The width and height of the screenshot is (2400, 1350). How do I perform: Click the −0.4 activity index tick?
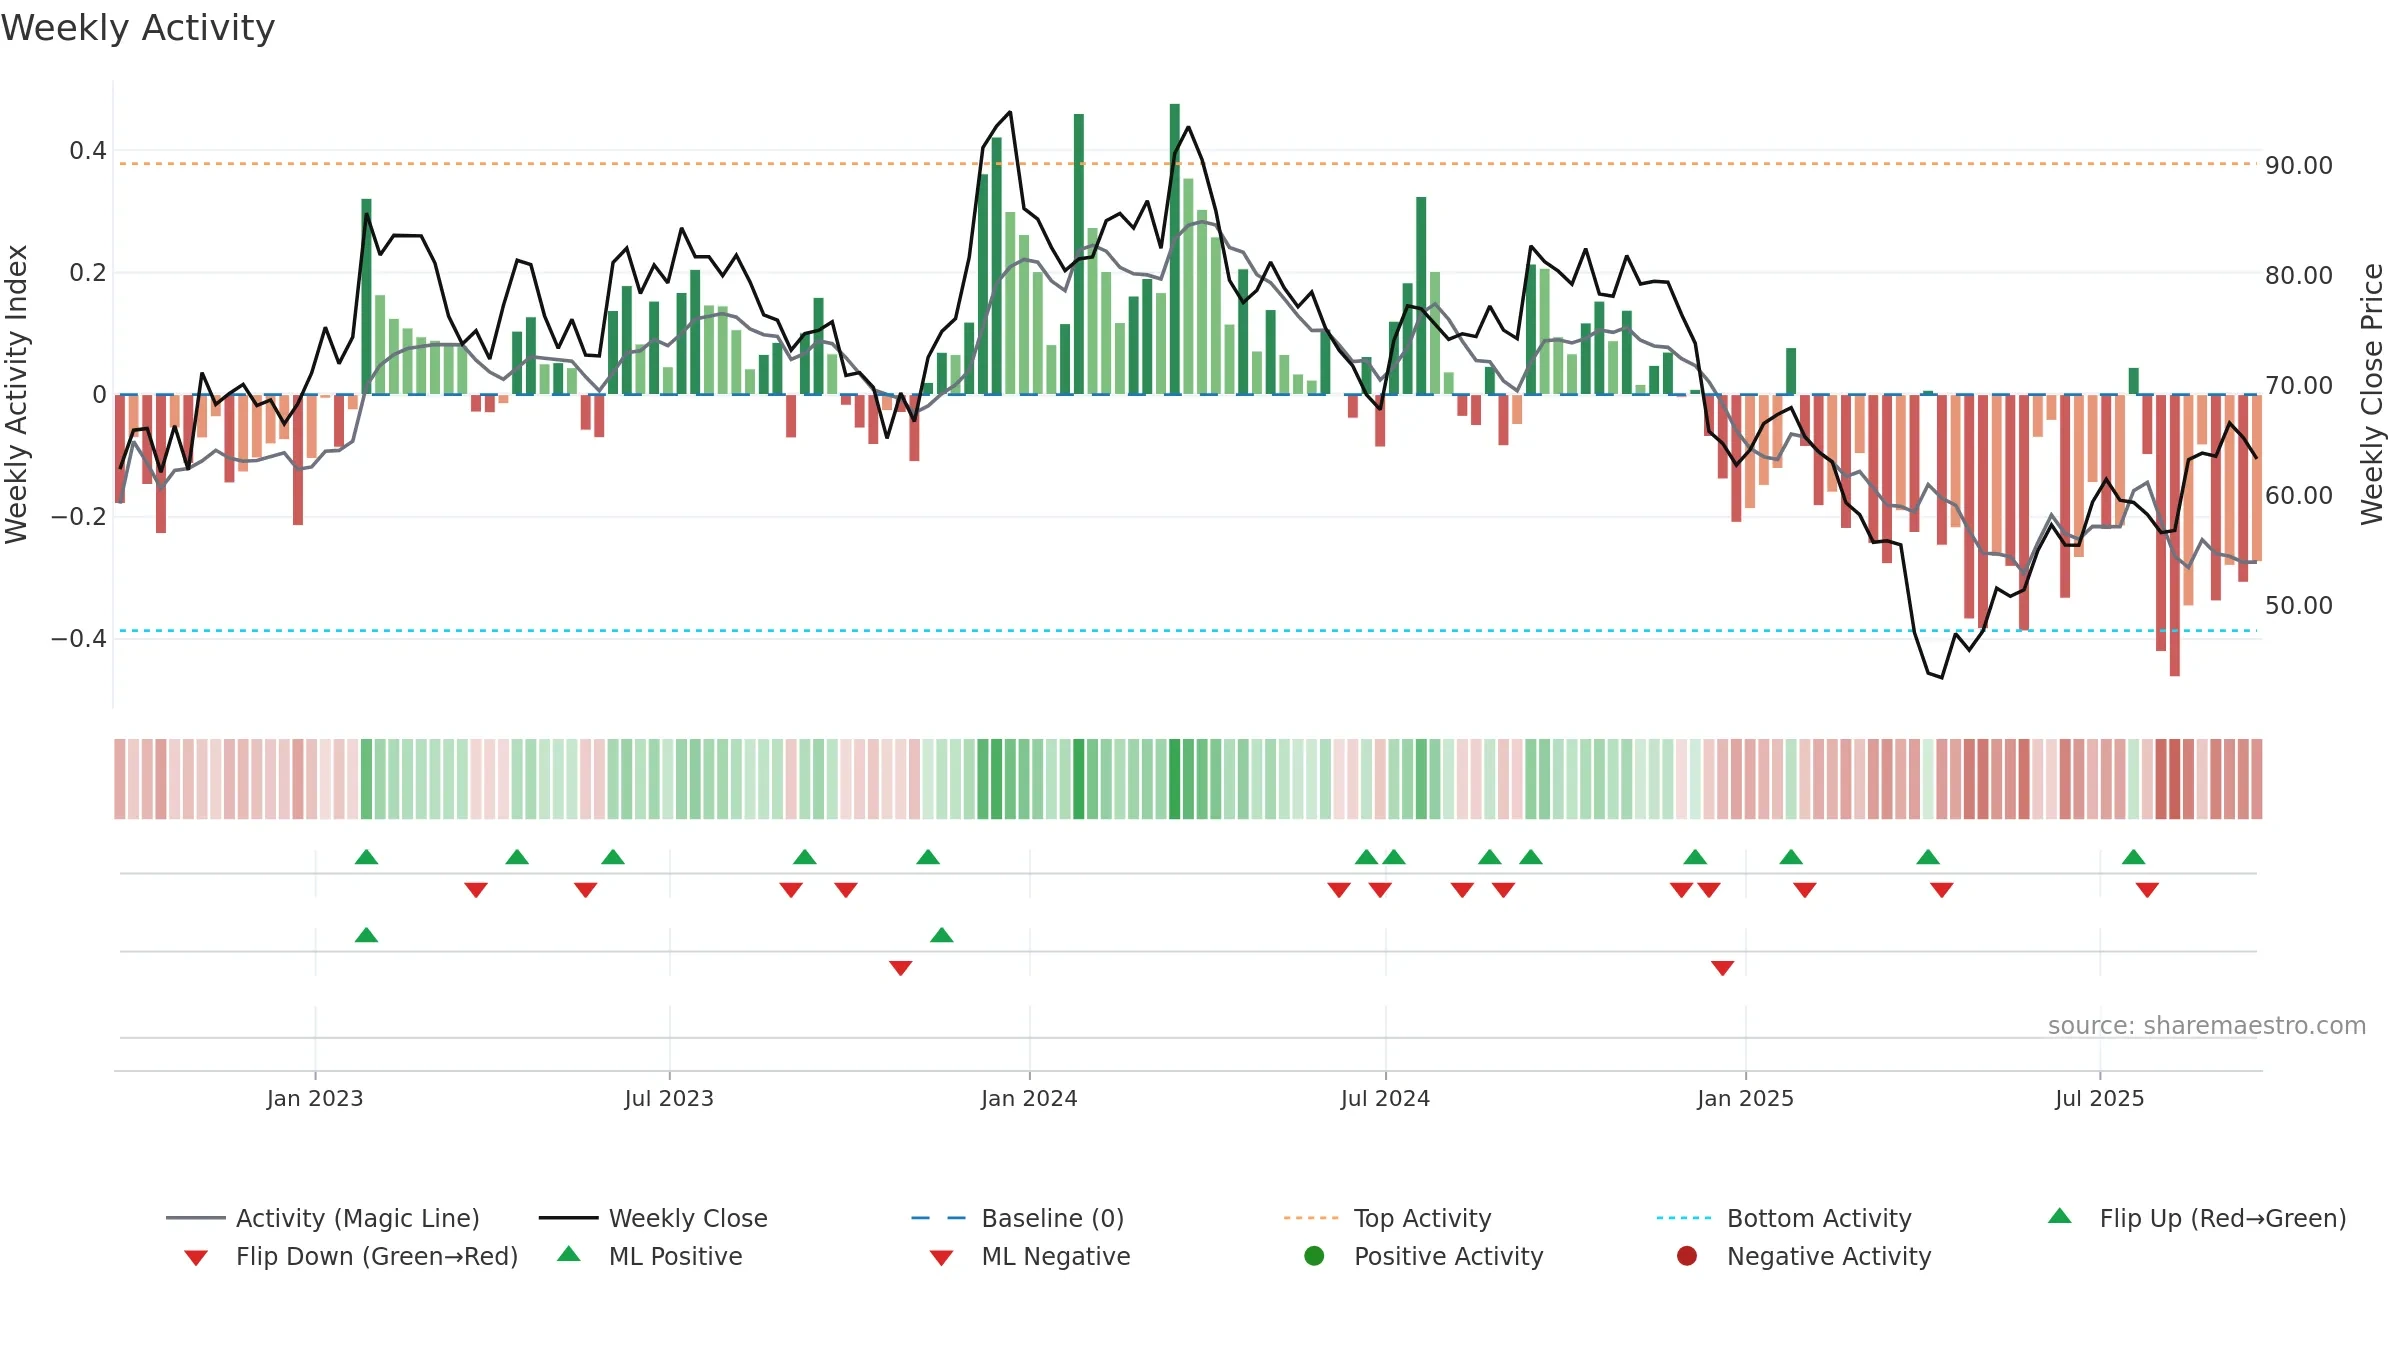79,638
